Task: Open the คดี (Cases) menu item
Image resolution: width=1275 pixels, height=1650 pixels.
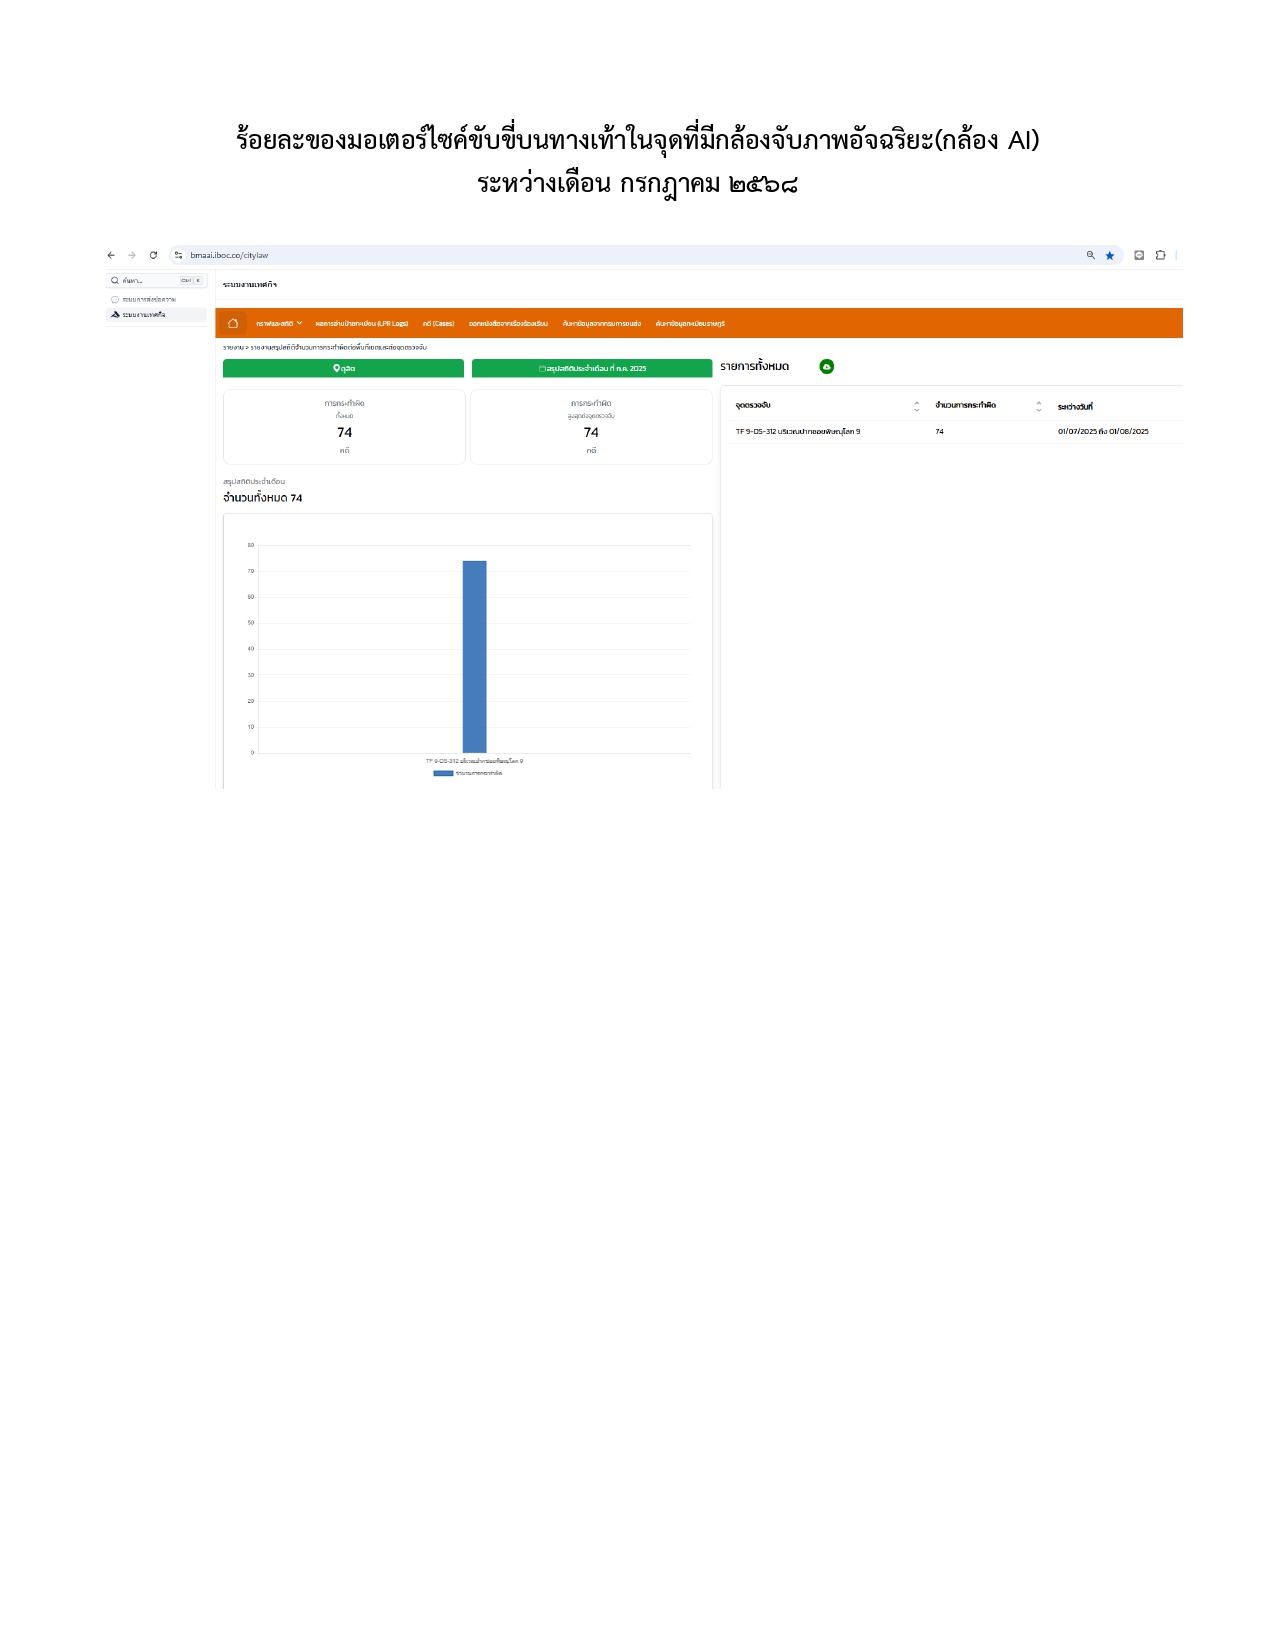Action: coord(439,324)
